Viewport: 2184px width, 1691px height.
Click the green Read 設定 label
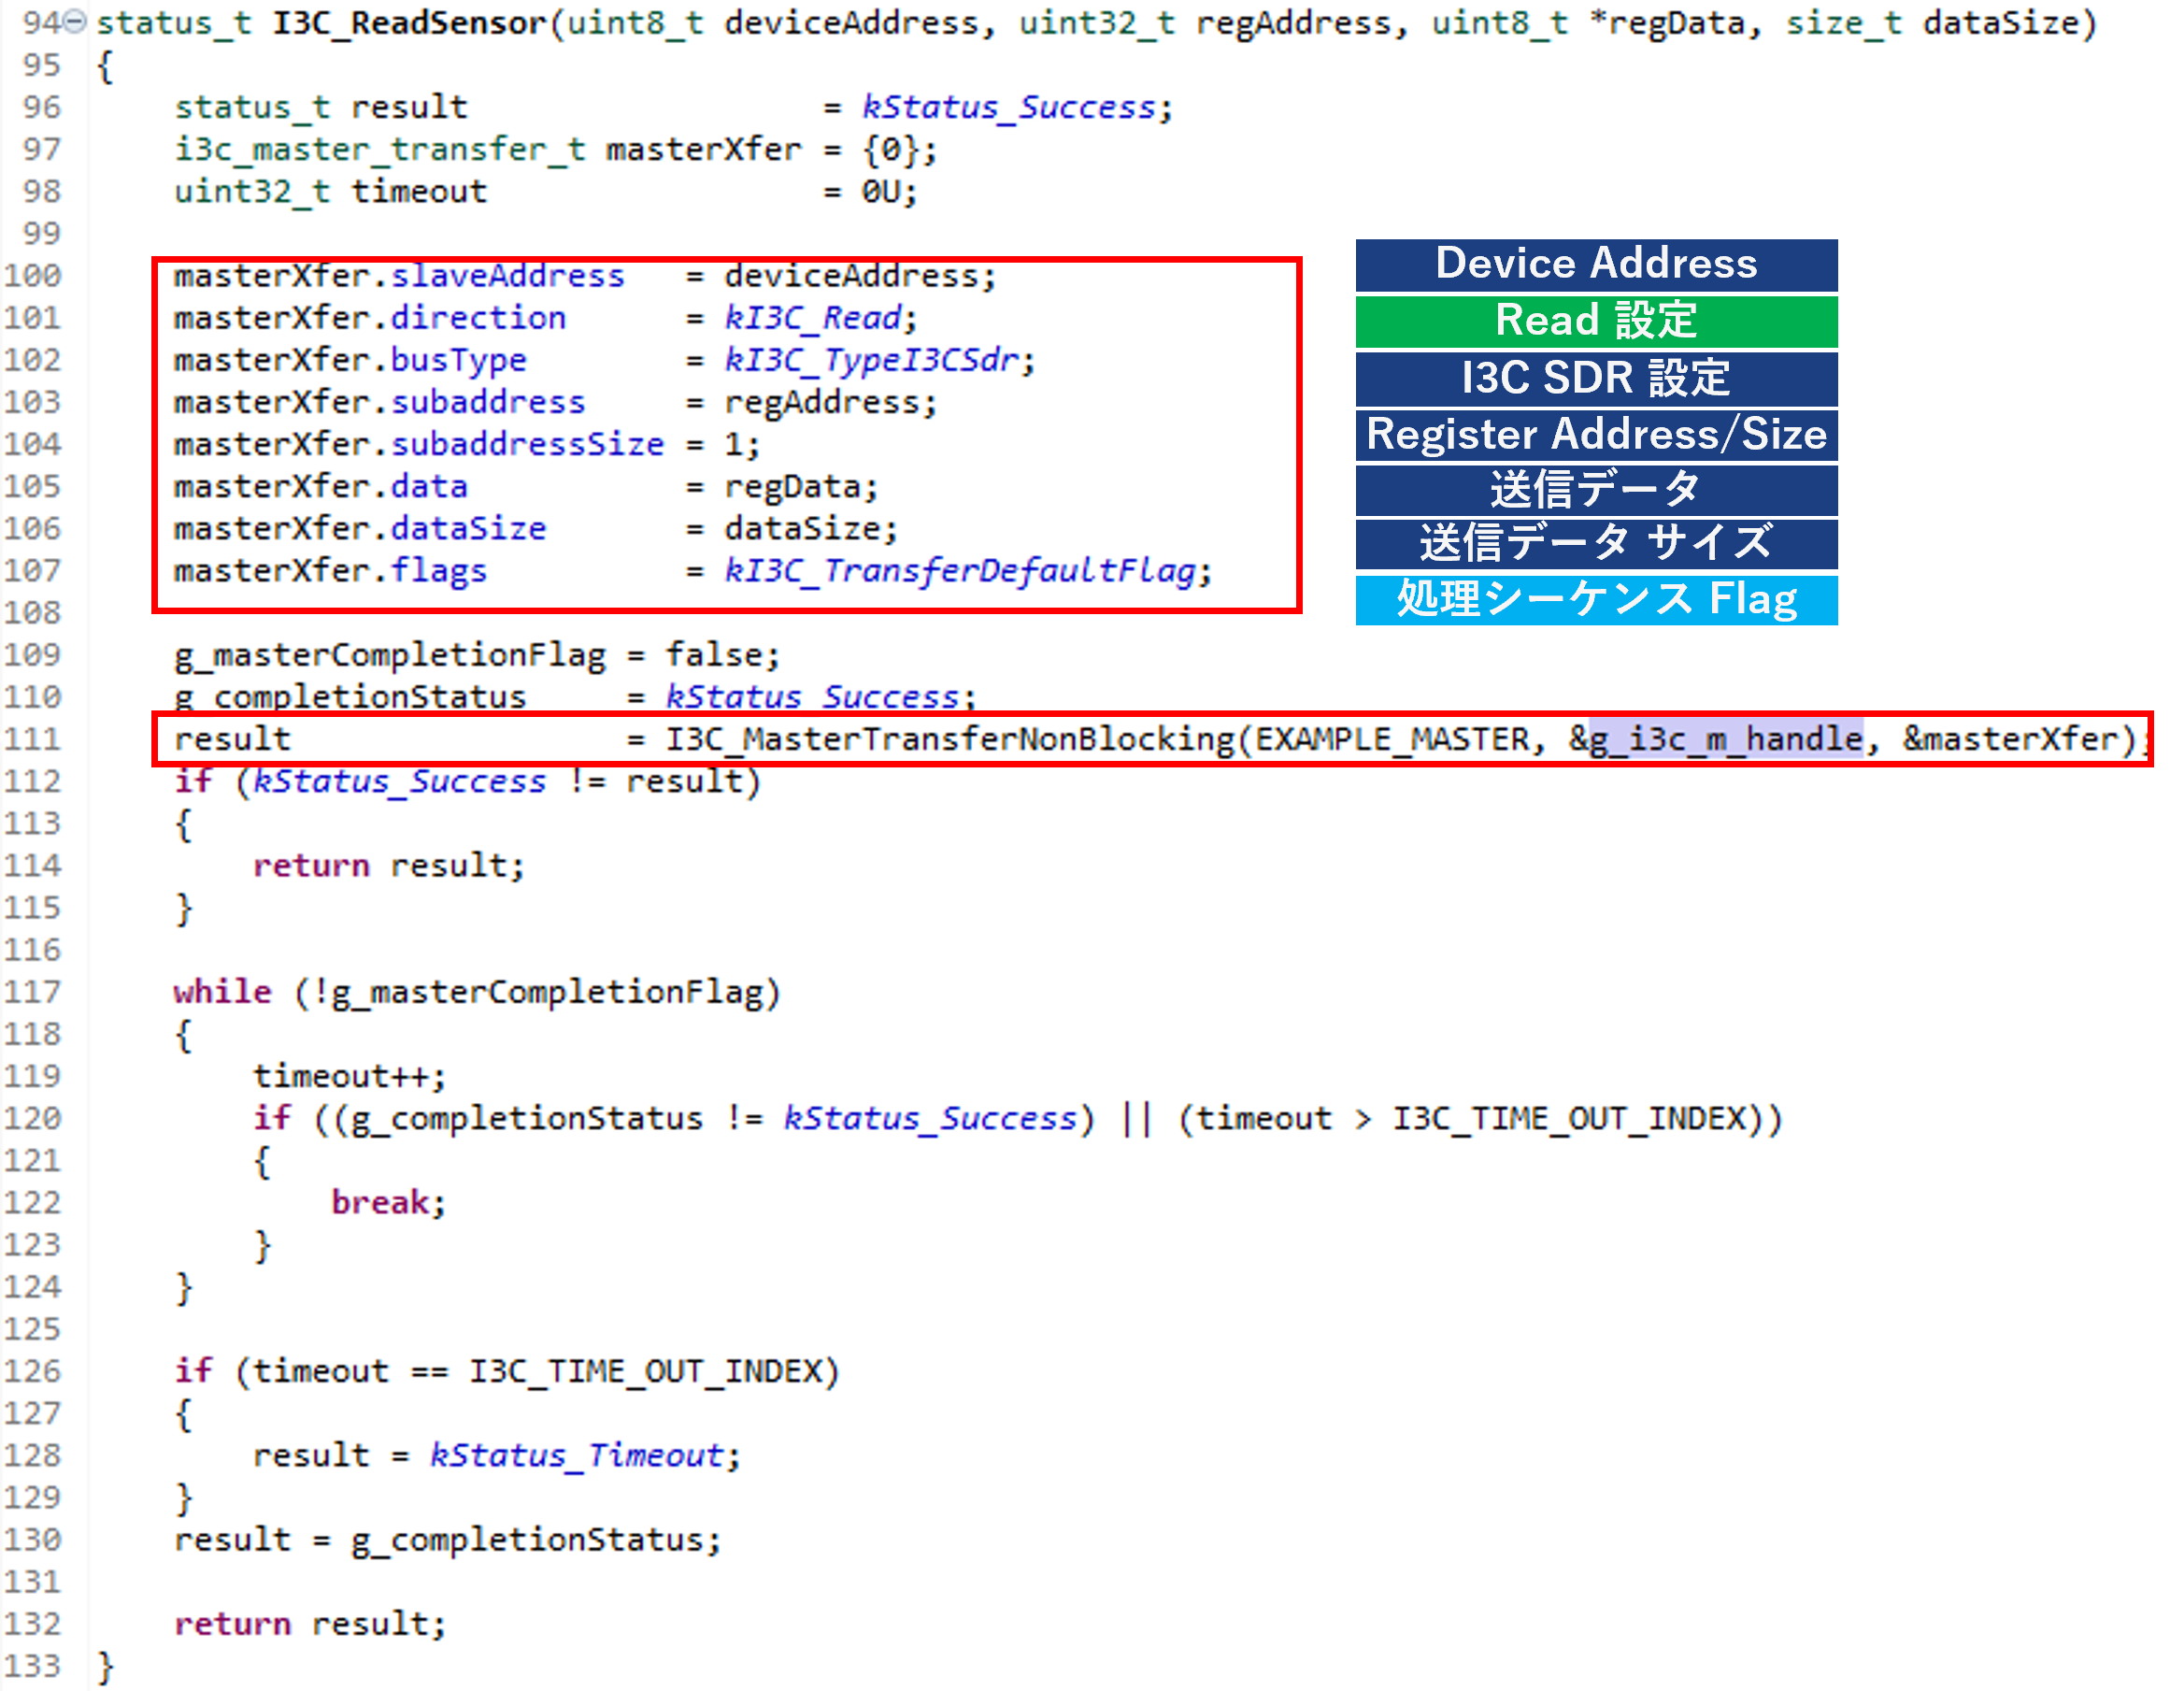[1595, 321]
